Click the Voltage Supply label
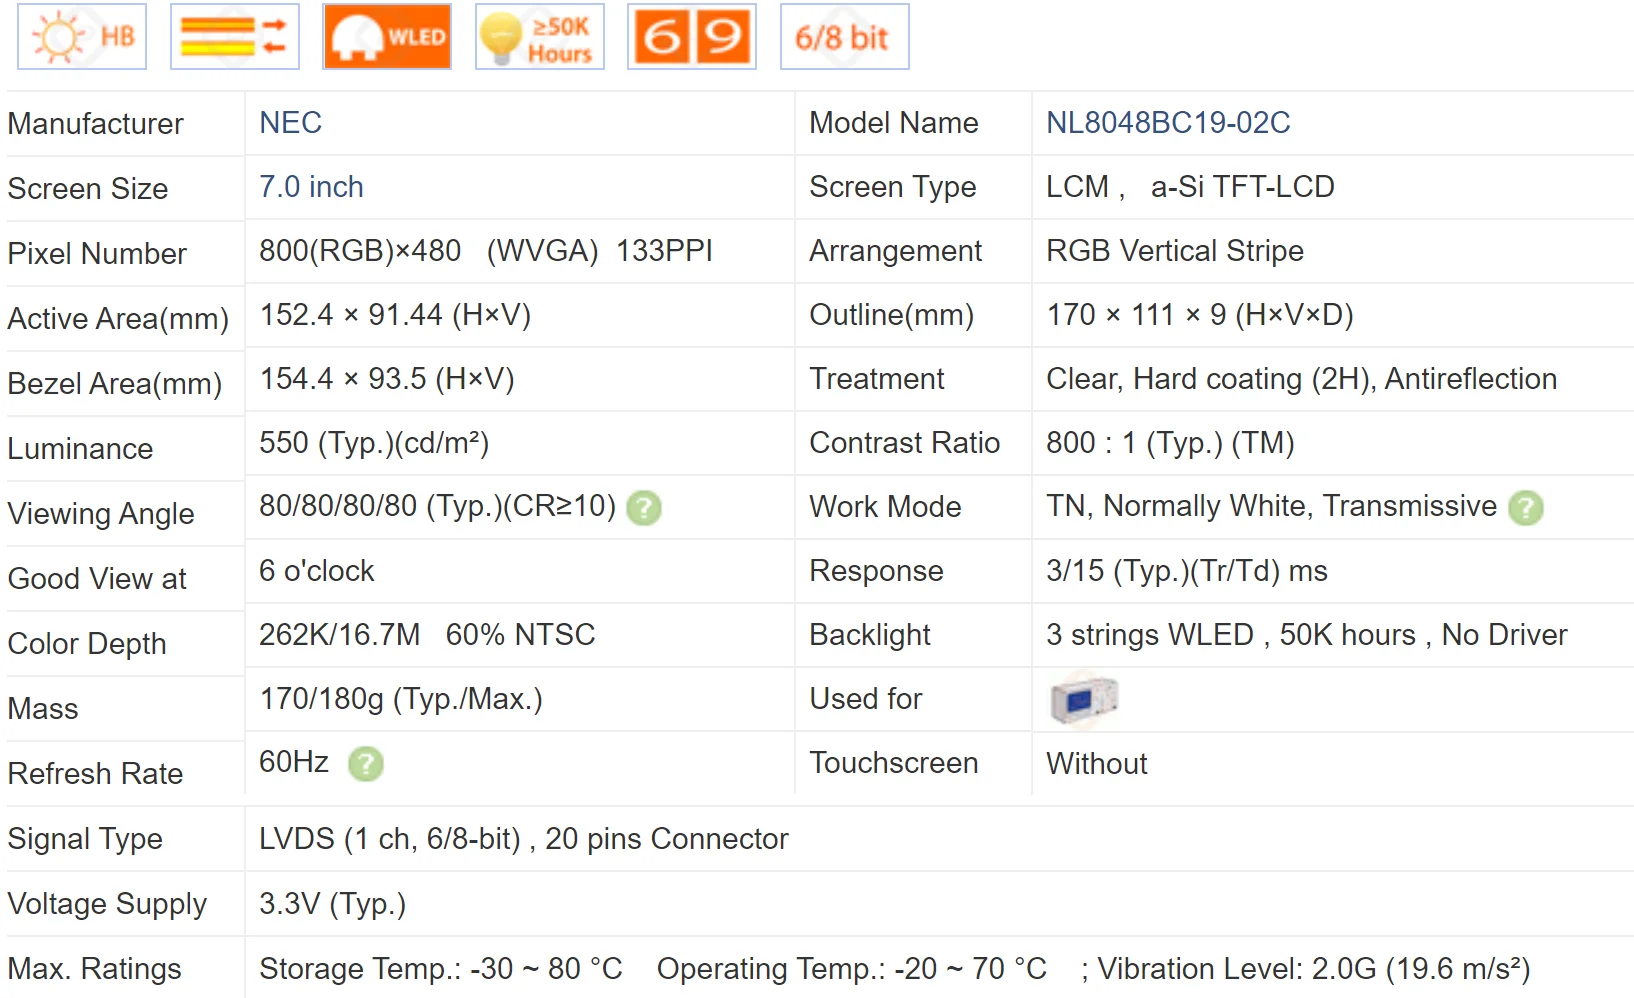 click(107, 904)
